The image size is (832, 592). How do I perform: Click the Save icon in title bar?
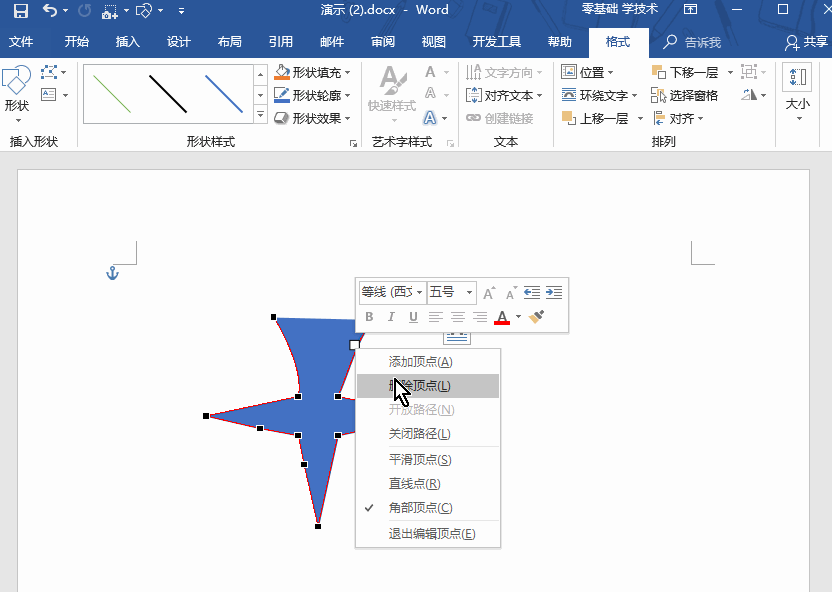20,11
